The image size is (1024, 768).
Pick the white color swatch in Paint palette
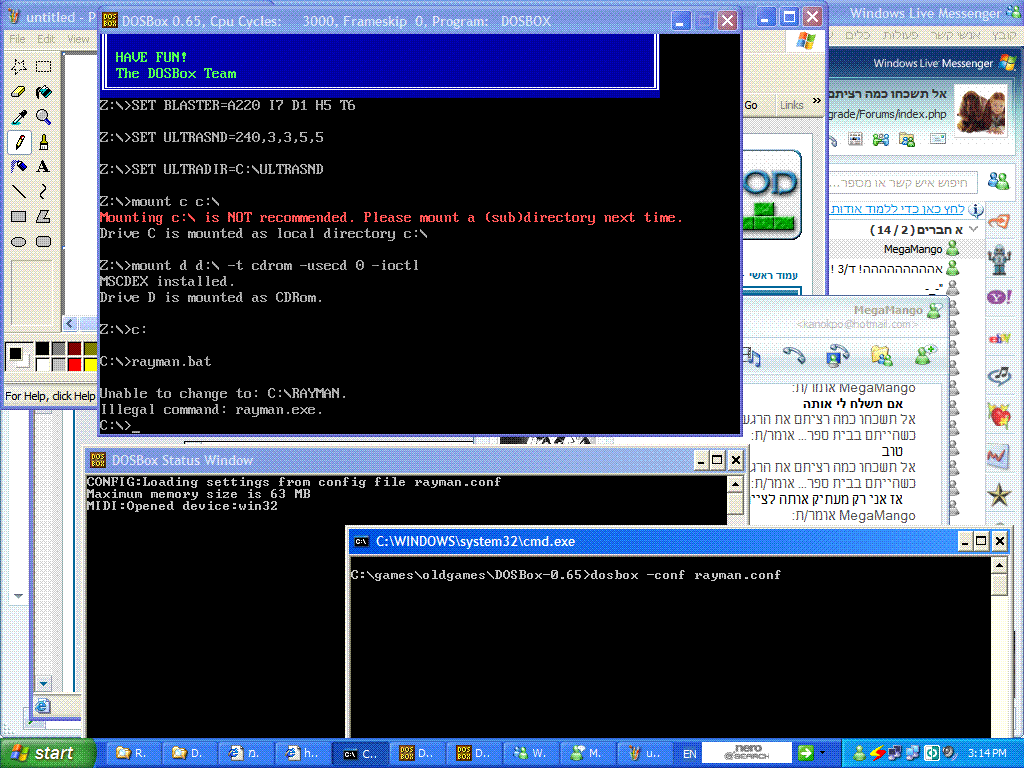(x=42, y=364)
